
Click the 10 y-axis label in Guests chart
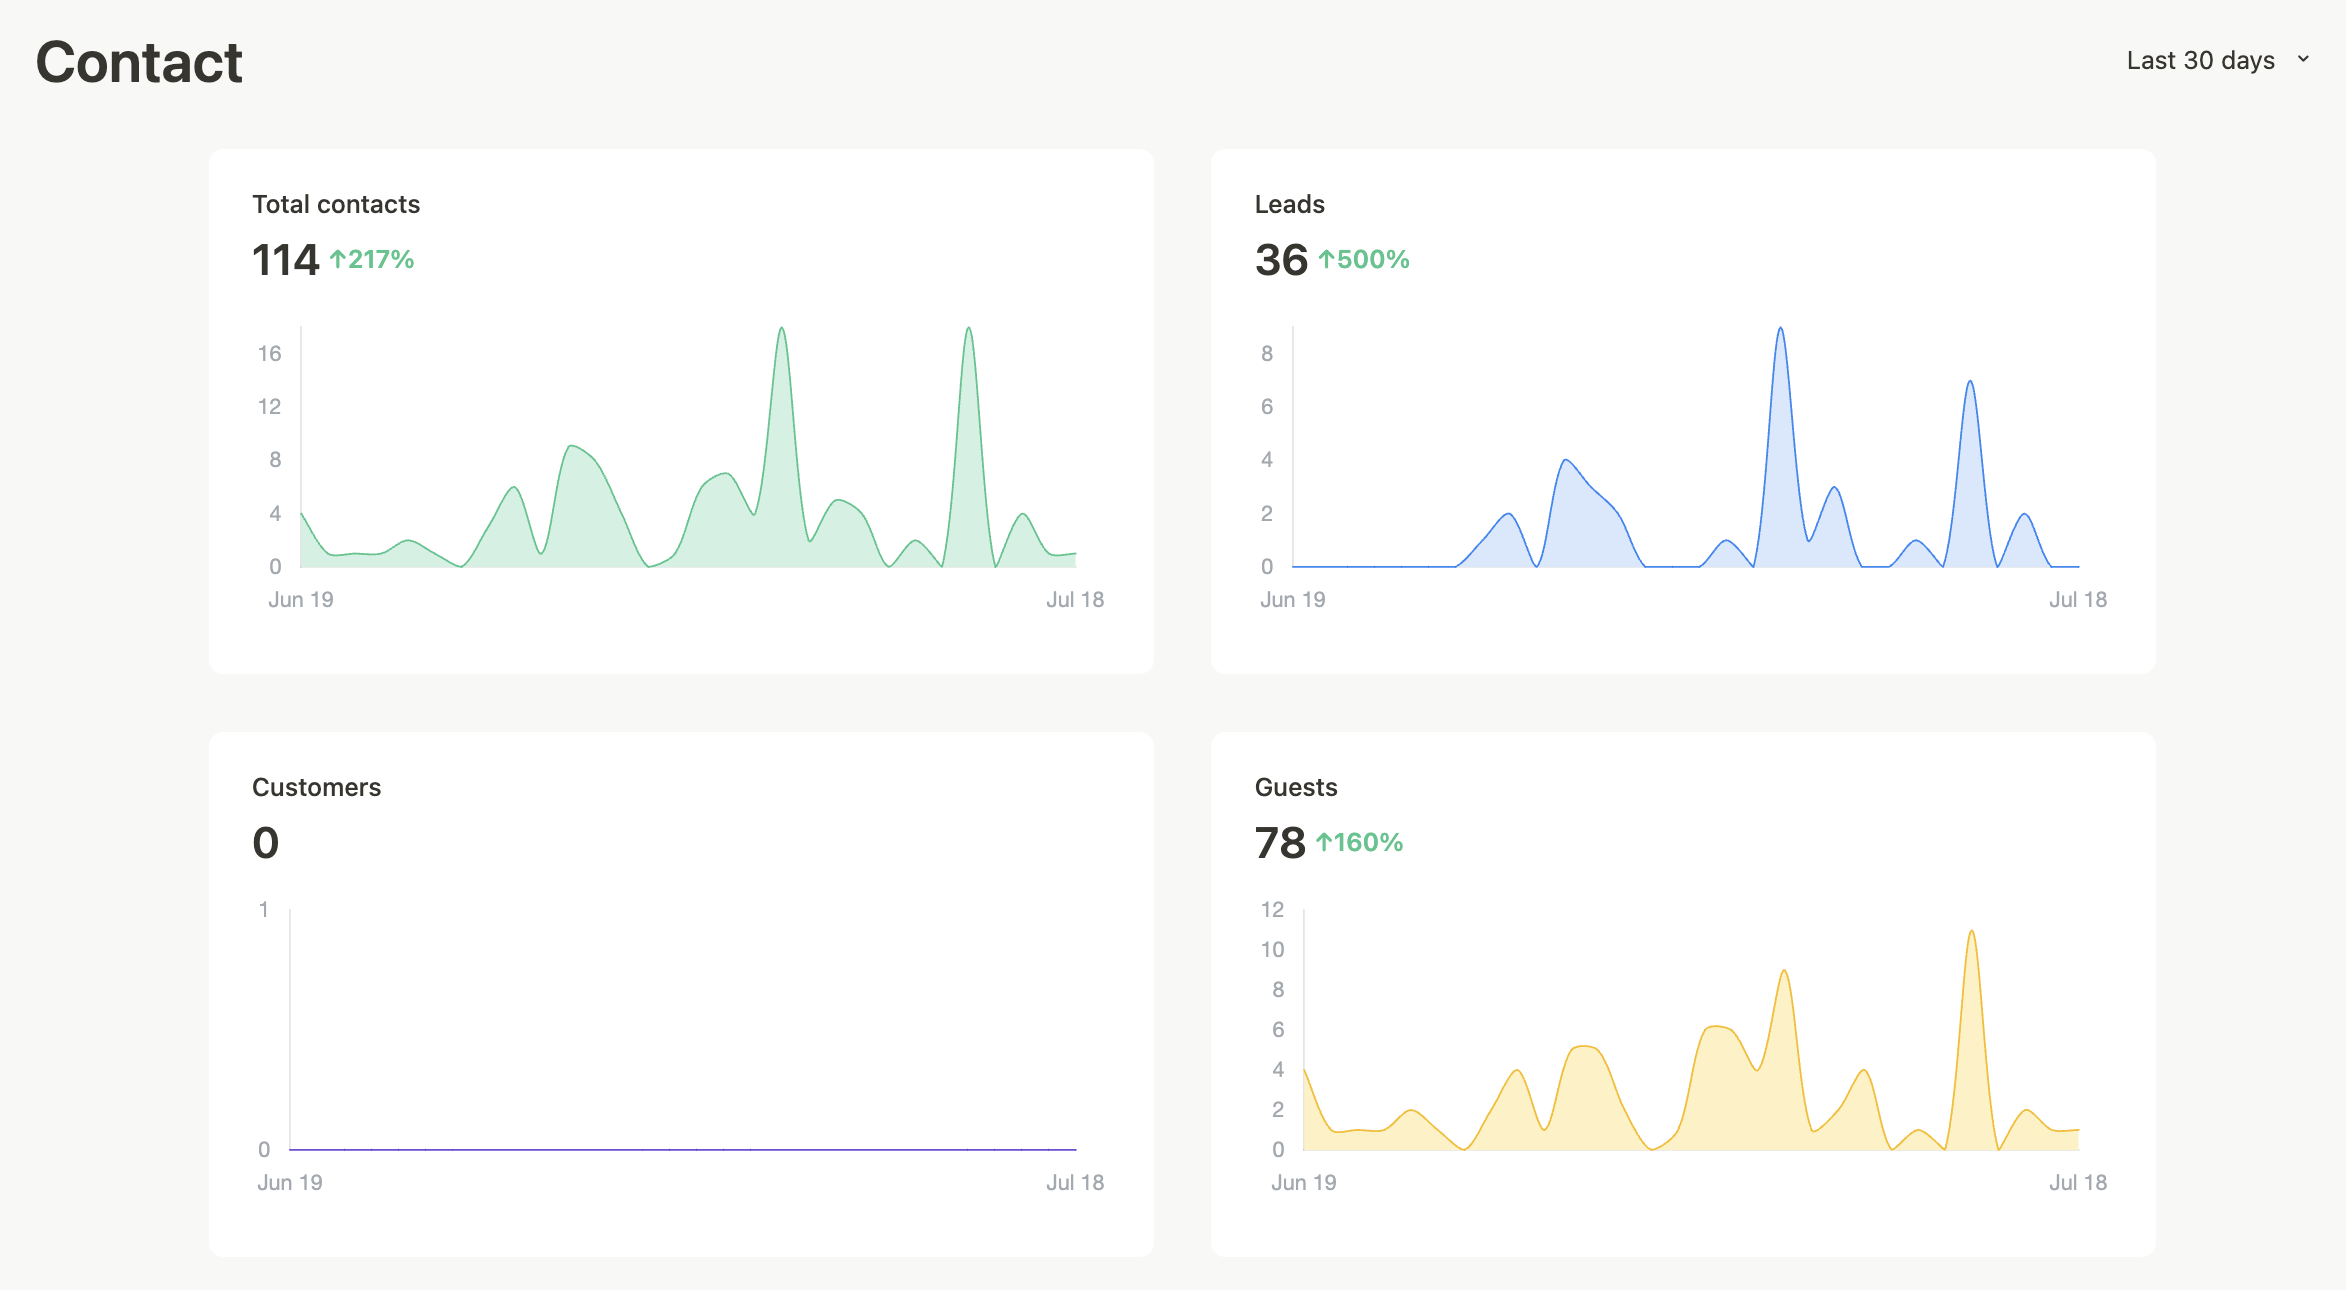click(1272, 949)
